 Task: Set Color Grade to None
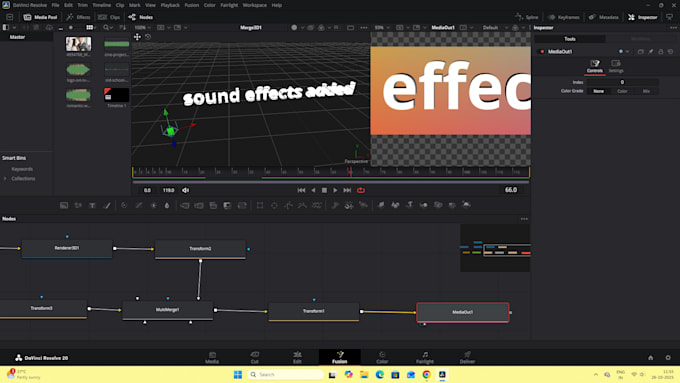tap(598, 91)
